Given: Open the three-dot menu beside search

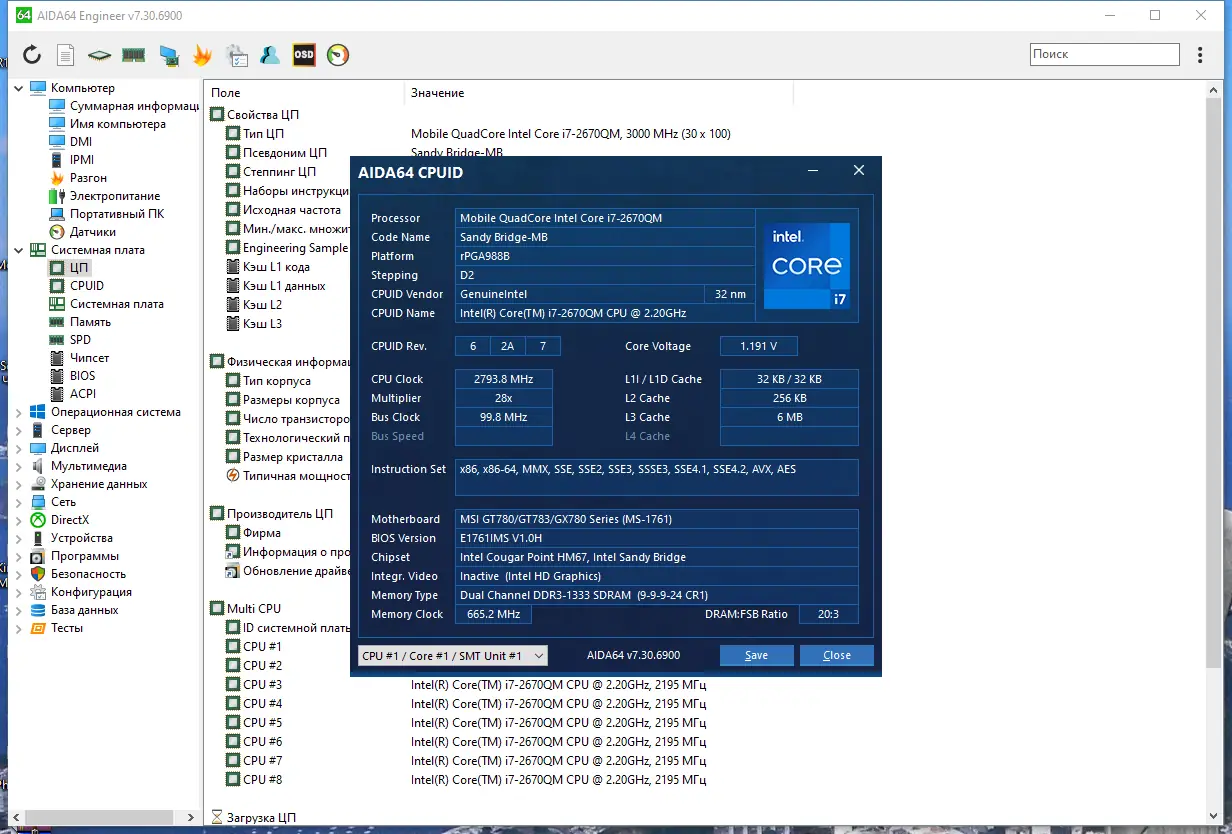Looking at the screenshot, I should (1201, 55).
